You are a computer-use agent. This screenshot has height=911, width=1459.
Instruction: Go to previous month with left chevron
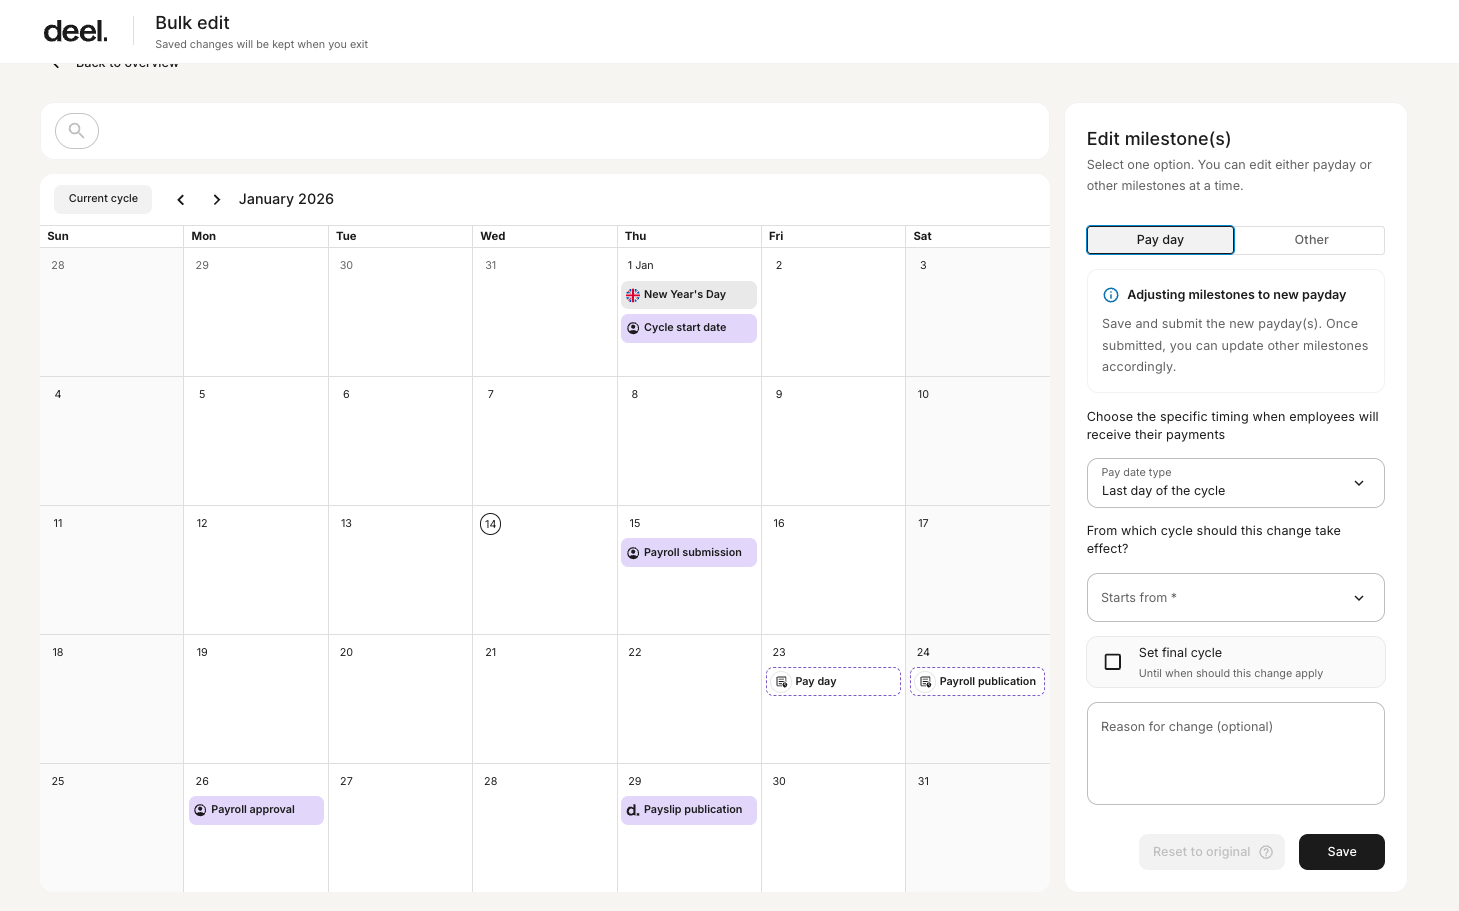180,199
